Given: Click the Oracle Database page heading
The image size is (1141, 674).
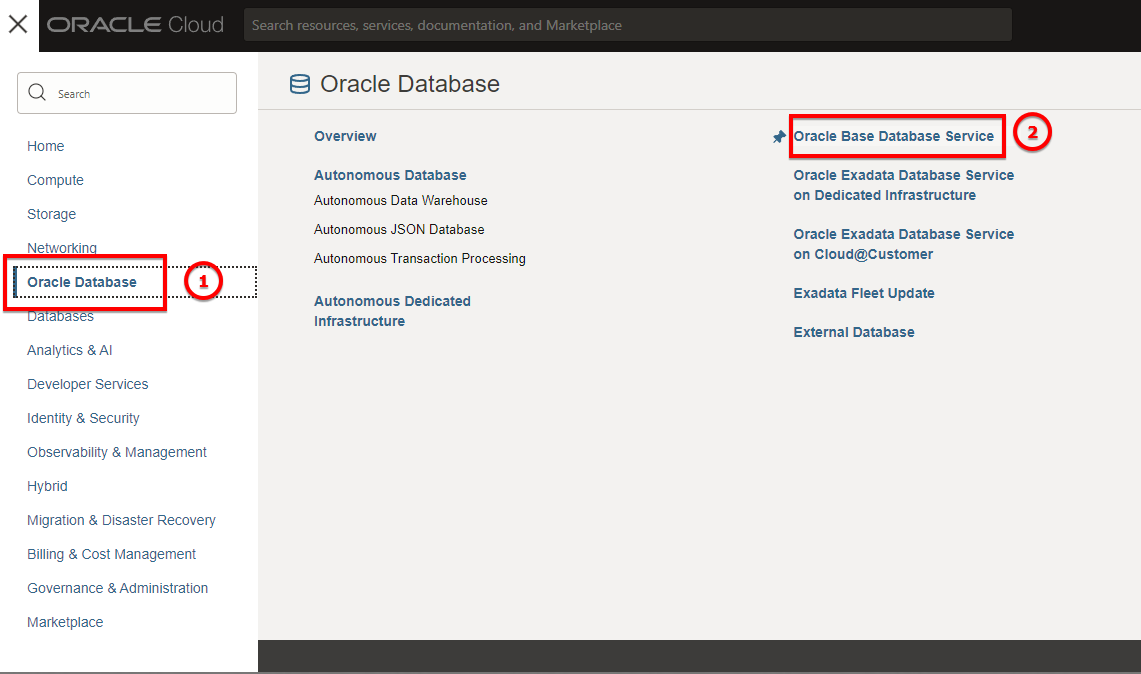Looking at the screenshot, I should [410, 84].
